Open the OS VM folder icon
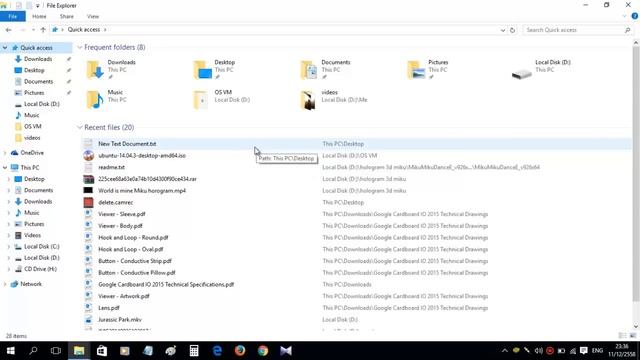This screenshot has height=360, width=640. 200,100
